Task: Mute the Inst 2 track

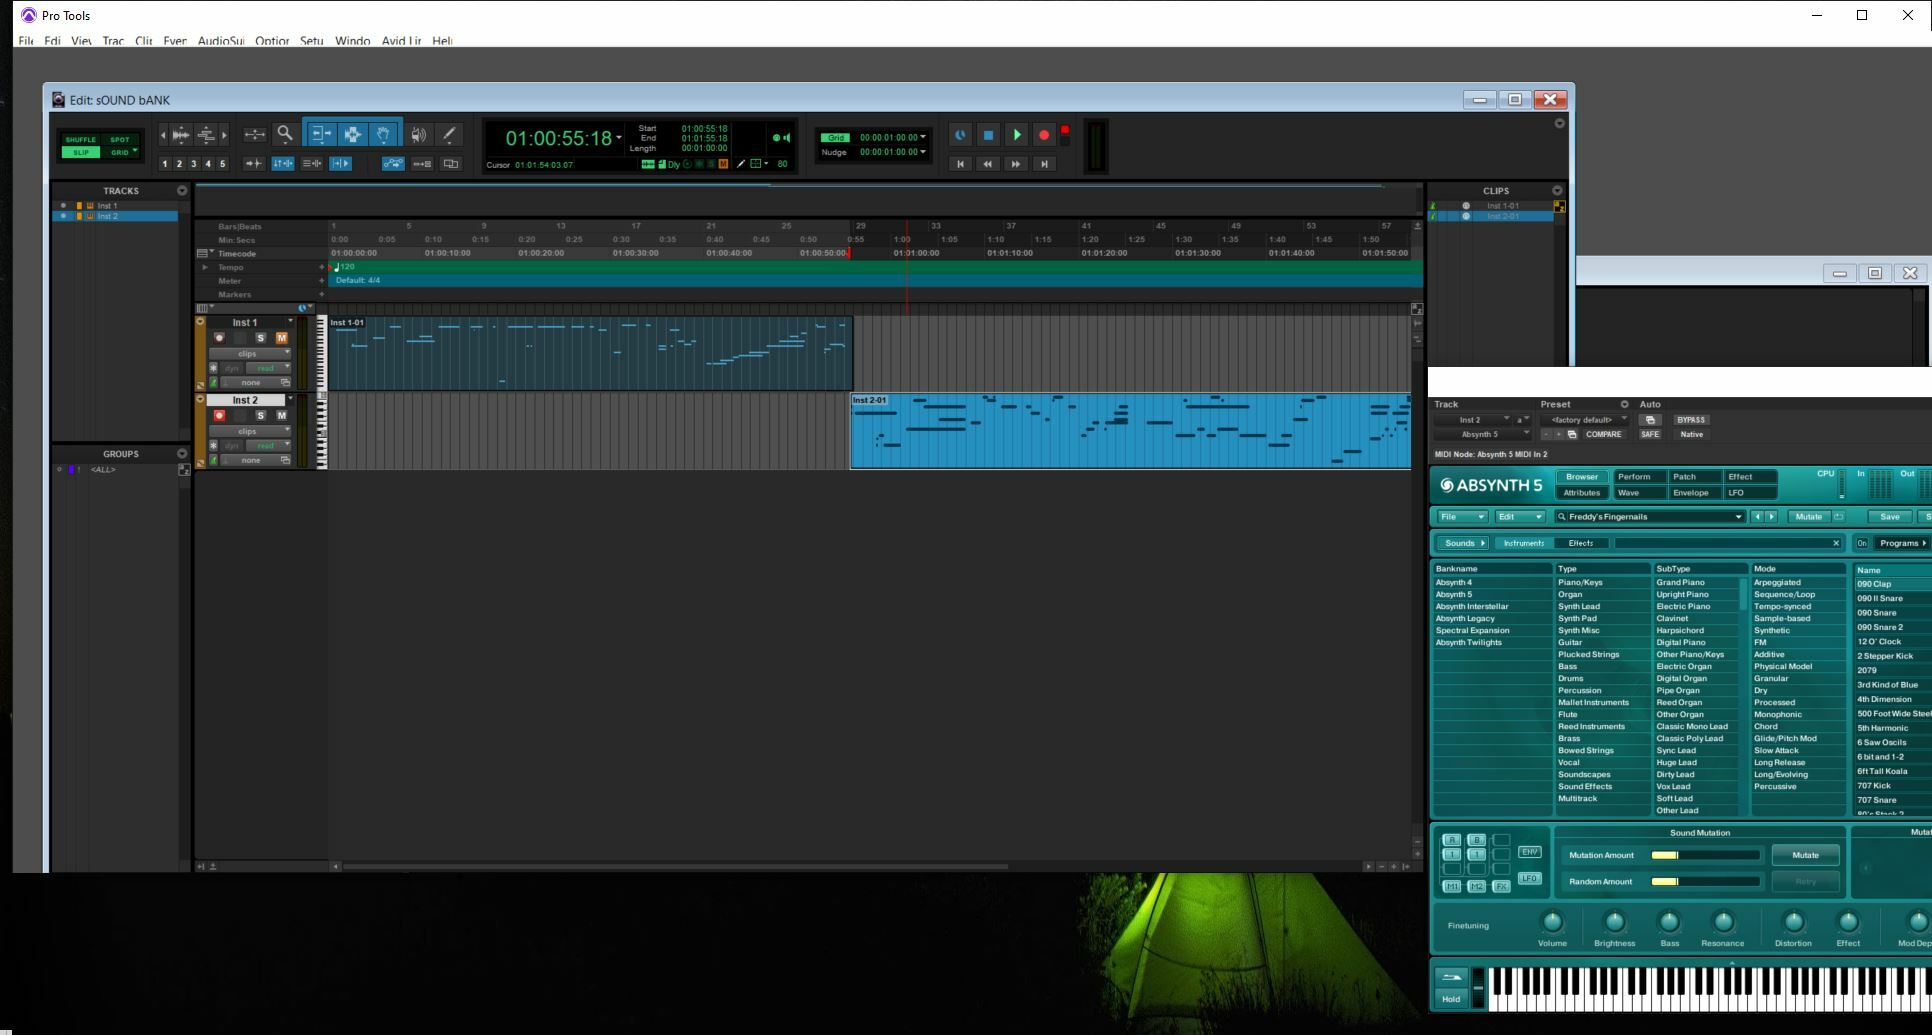Action: (282, 416)
